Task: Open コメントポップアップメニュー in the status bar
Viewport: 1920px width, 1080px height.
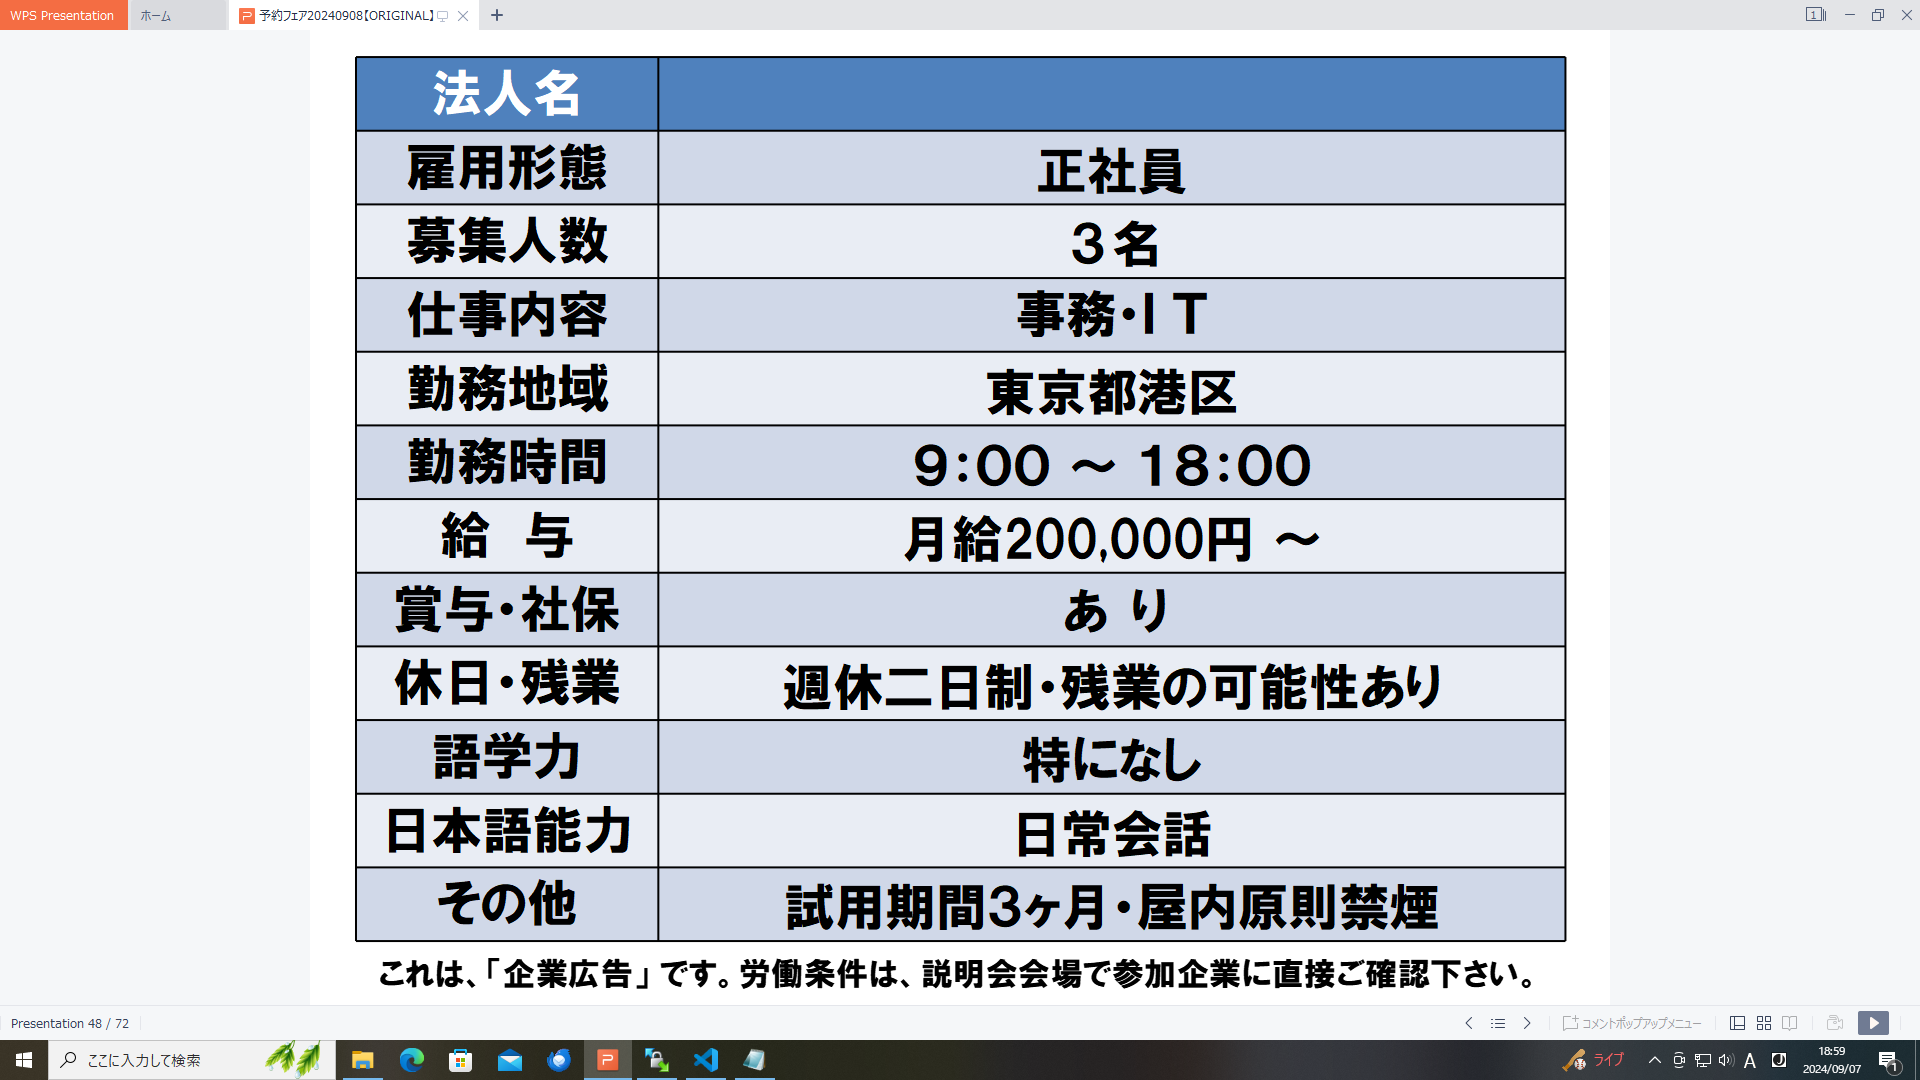Action: pos(1631,1023)
